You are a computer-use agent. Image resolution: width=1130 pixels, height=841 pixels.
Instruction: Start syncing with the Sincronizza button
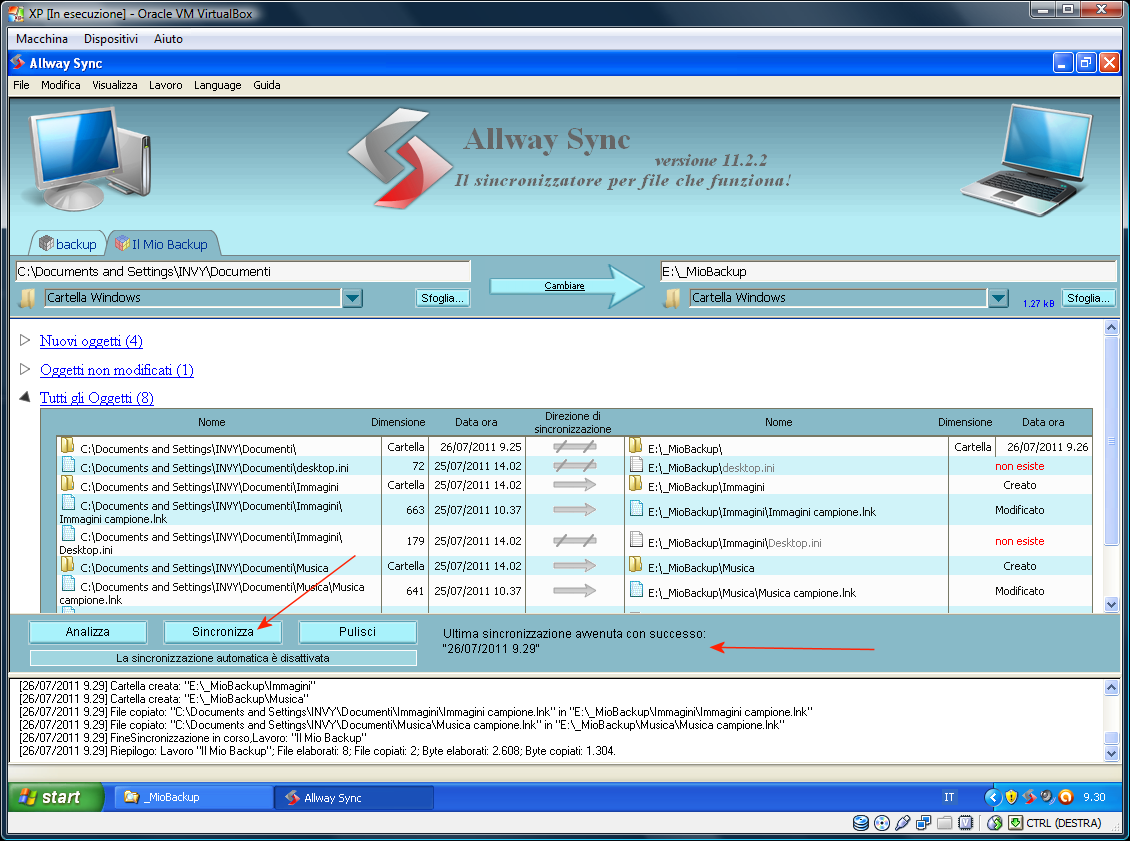point(223,632)
